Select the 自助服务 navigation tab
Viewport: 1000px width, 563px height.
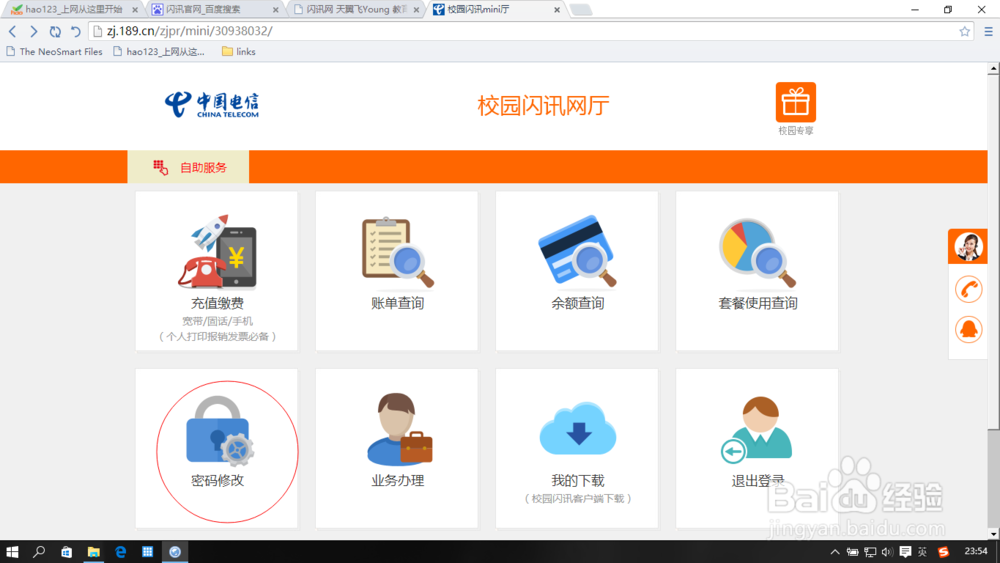(189, 168)
